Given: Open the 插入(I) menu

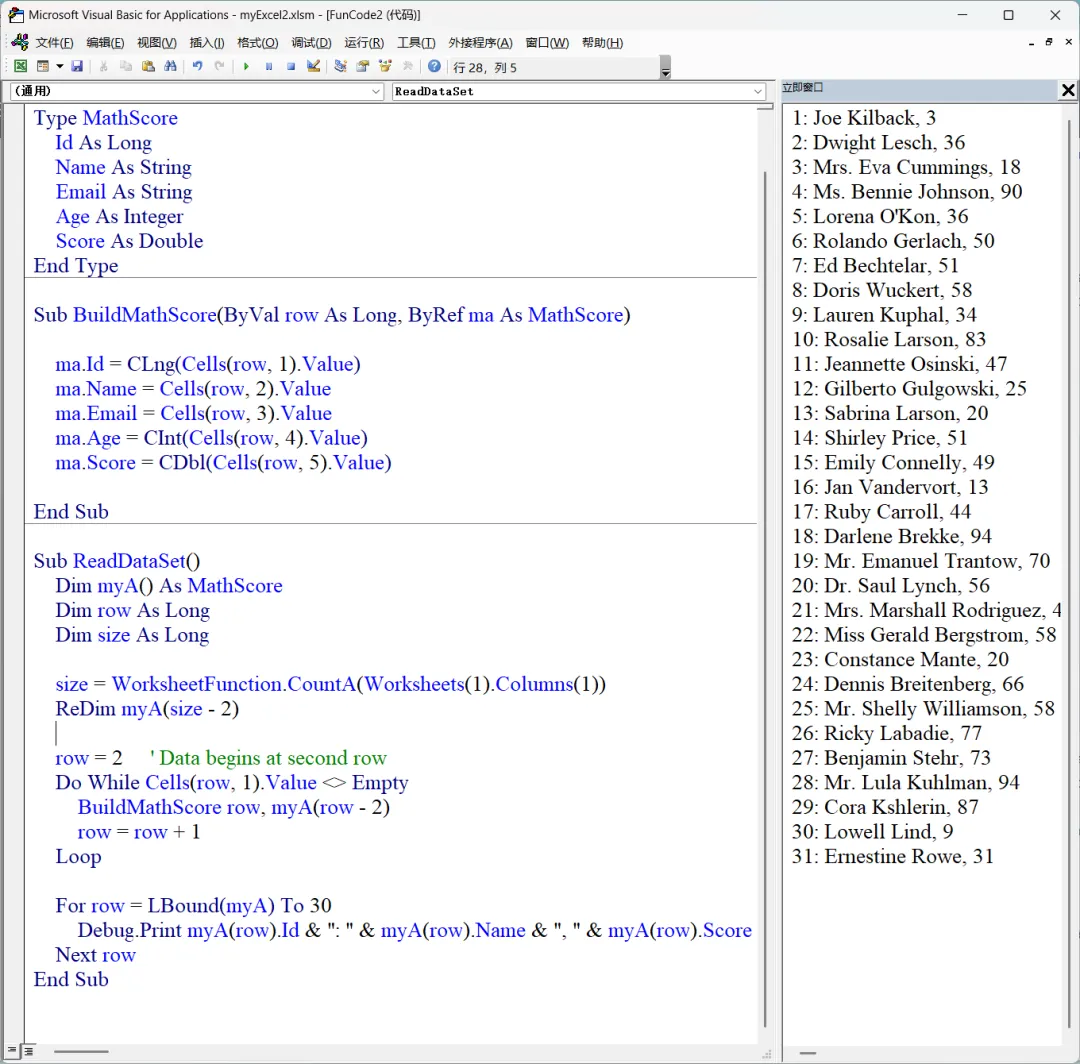Looking at the screenshot, I should click(207, 43).
